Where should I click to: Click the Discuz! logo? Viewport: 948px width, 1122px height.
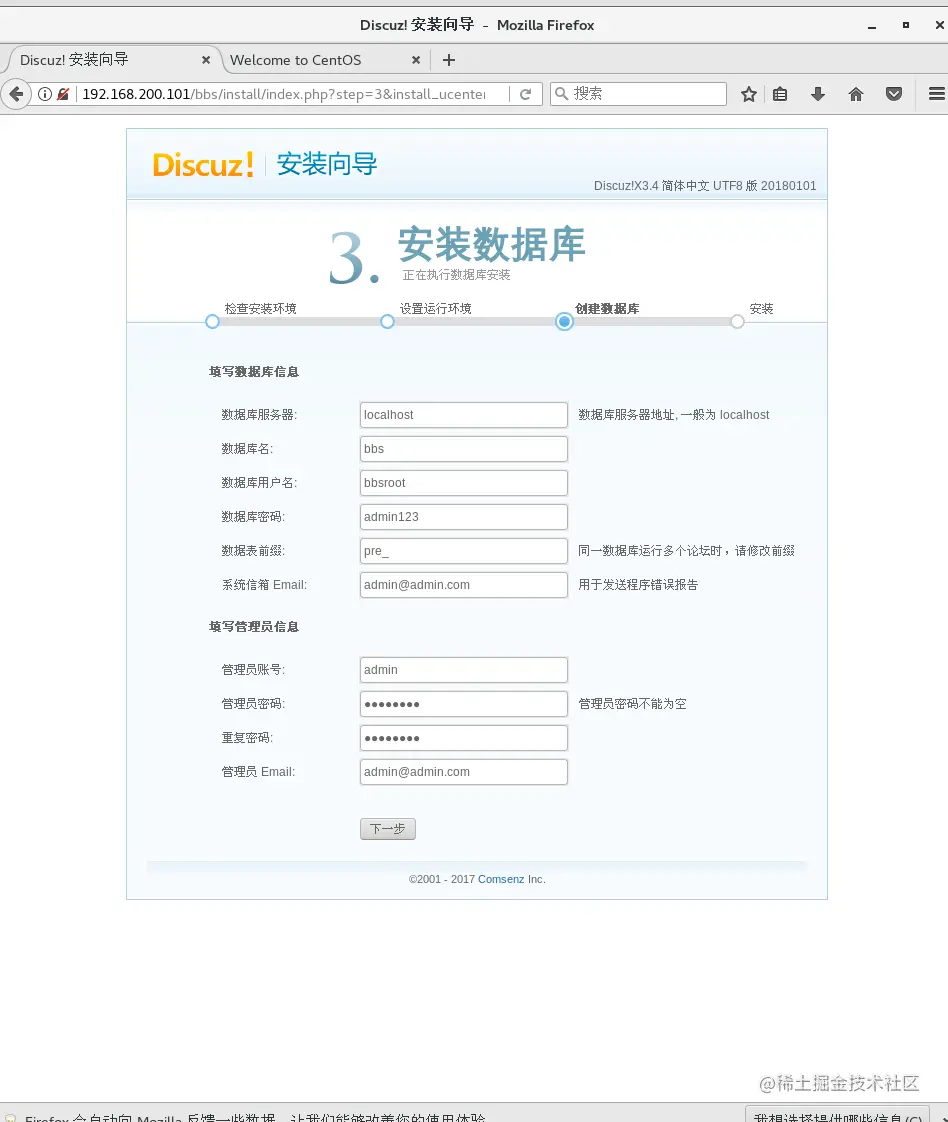[203, 165]
